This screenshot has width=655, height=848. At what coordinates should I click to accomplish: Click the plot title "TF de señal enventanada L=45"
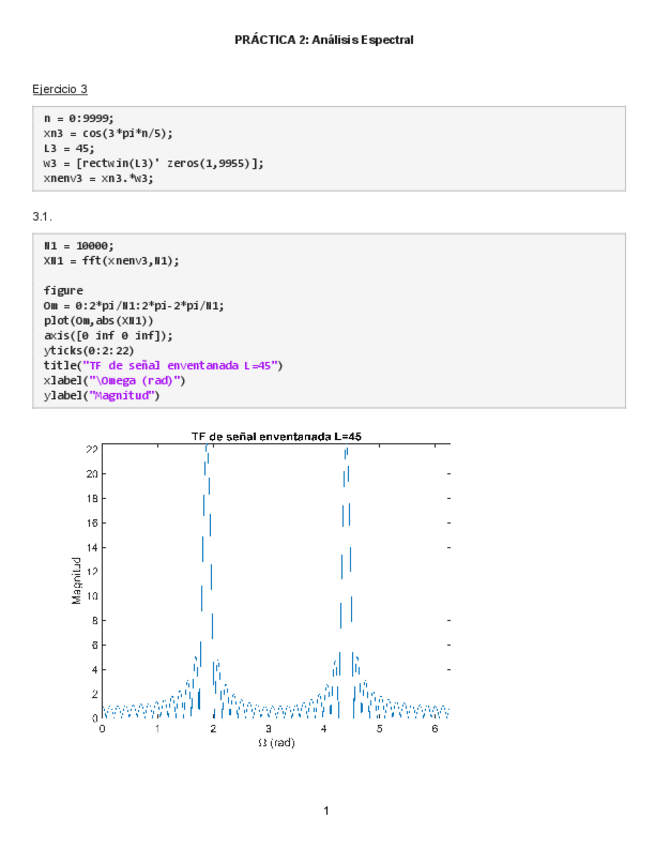coord(276,436)
